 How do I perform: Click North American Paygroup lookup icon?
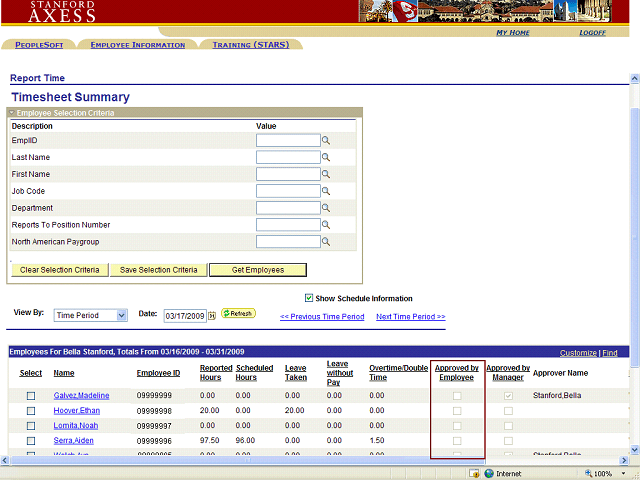pos(326,242)
